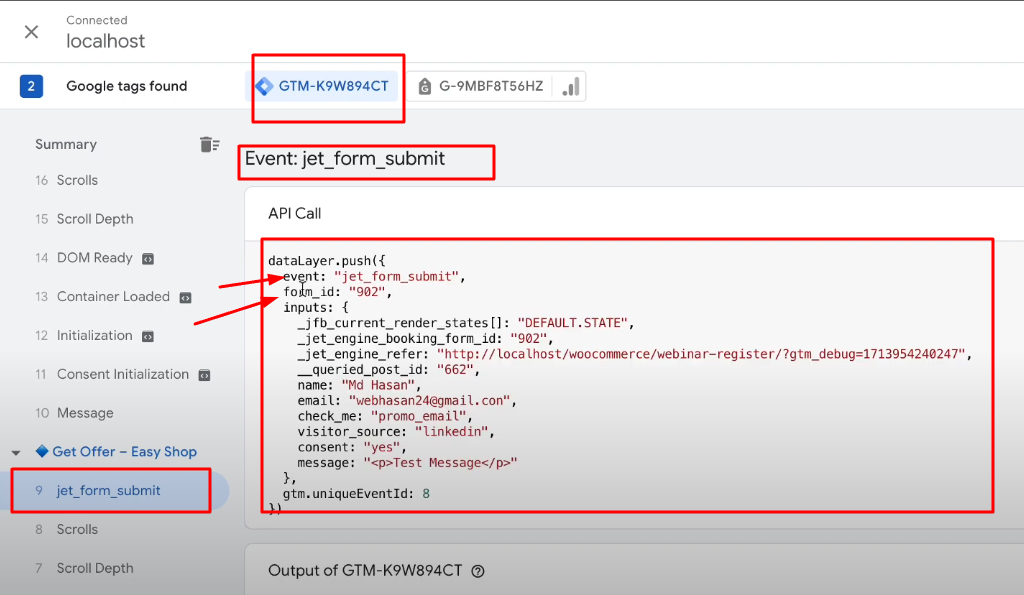Screen dimensions: 1024x595
Task: Clear the event list with trash icon
Action: click(209, 144)
